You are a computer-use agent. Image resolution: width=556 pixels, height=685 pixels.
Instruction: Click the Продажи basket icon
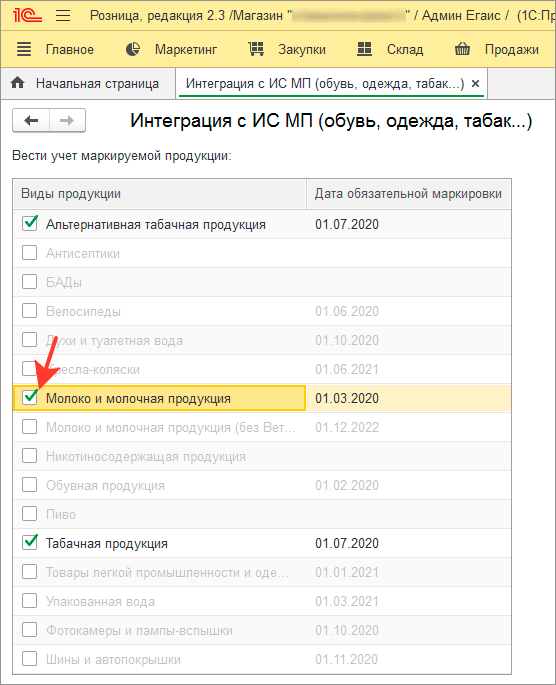click(x=463, y=49)
